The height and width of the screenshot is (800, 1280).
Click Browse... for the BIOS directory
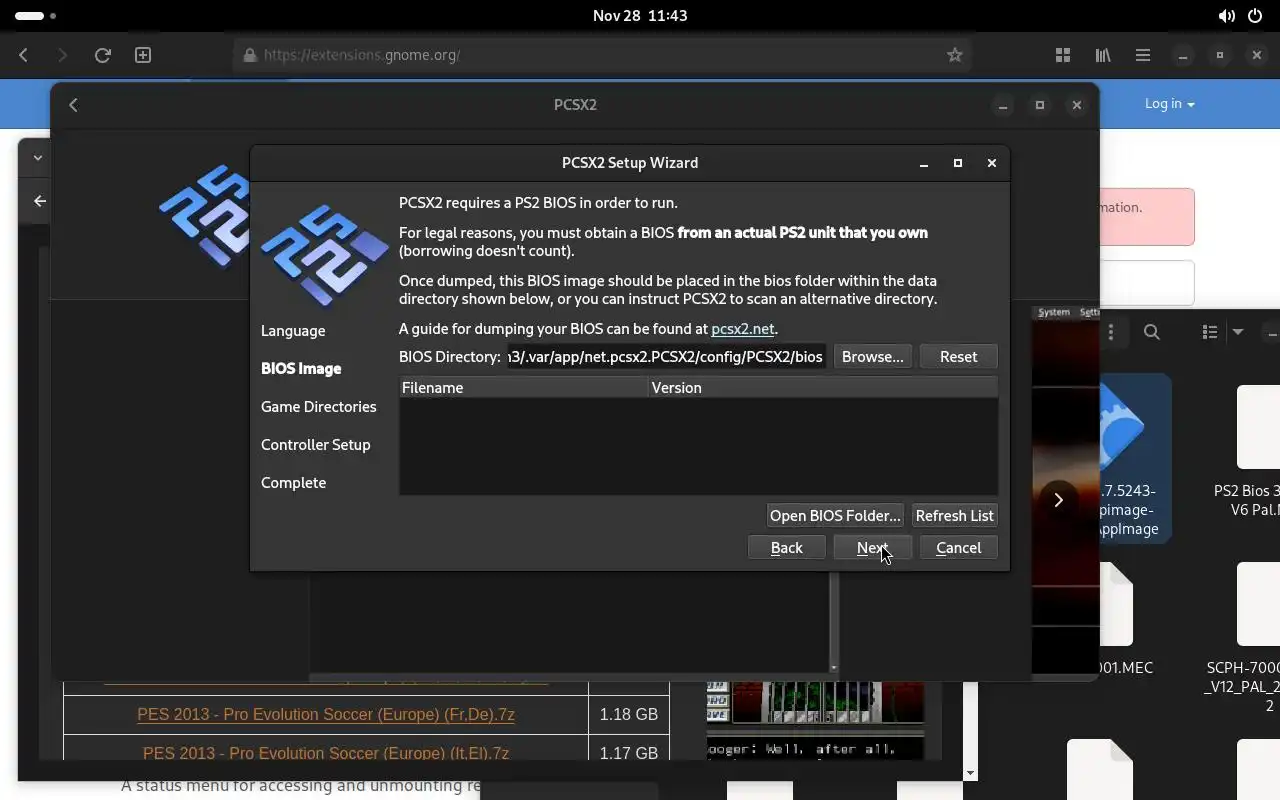coord(872,356)
